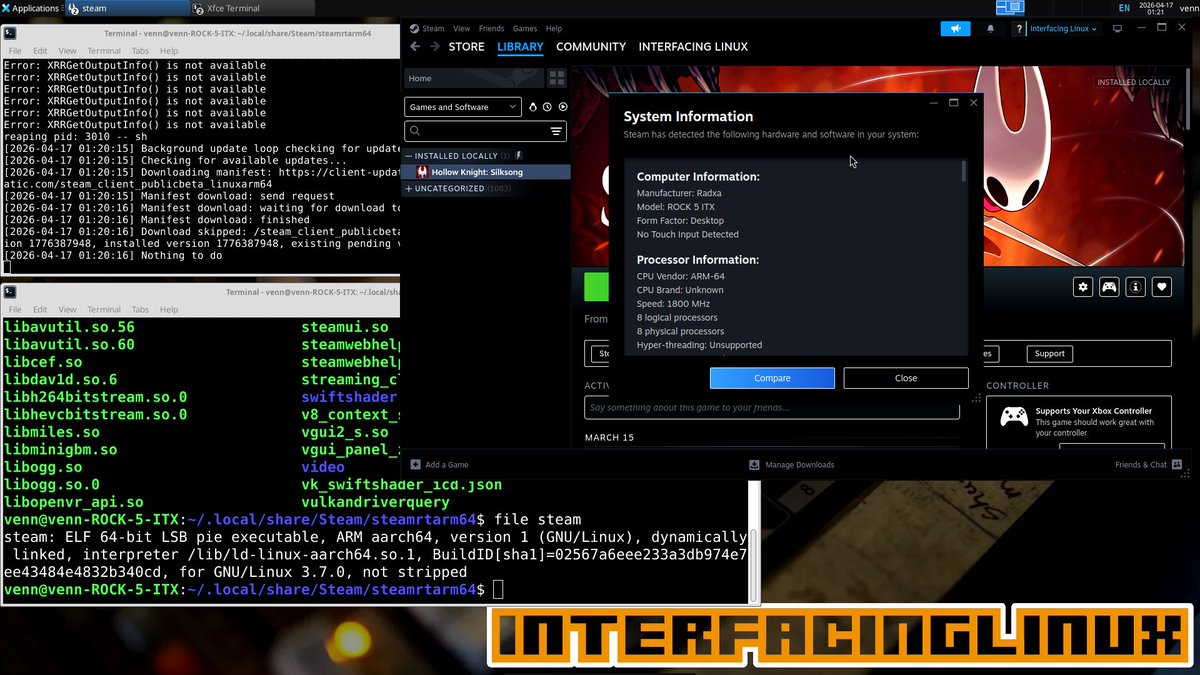This screenshot has width=1200, height=675.
Task: Click 'vulkandriverquery' in lower terminal
Action: click(x=375, y=502)
